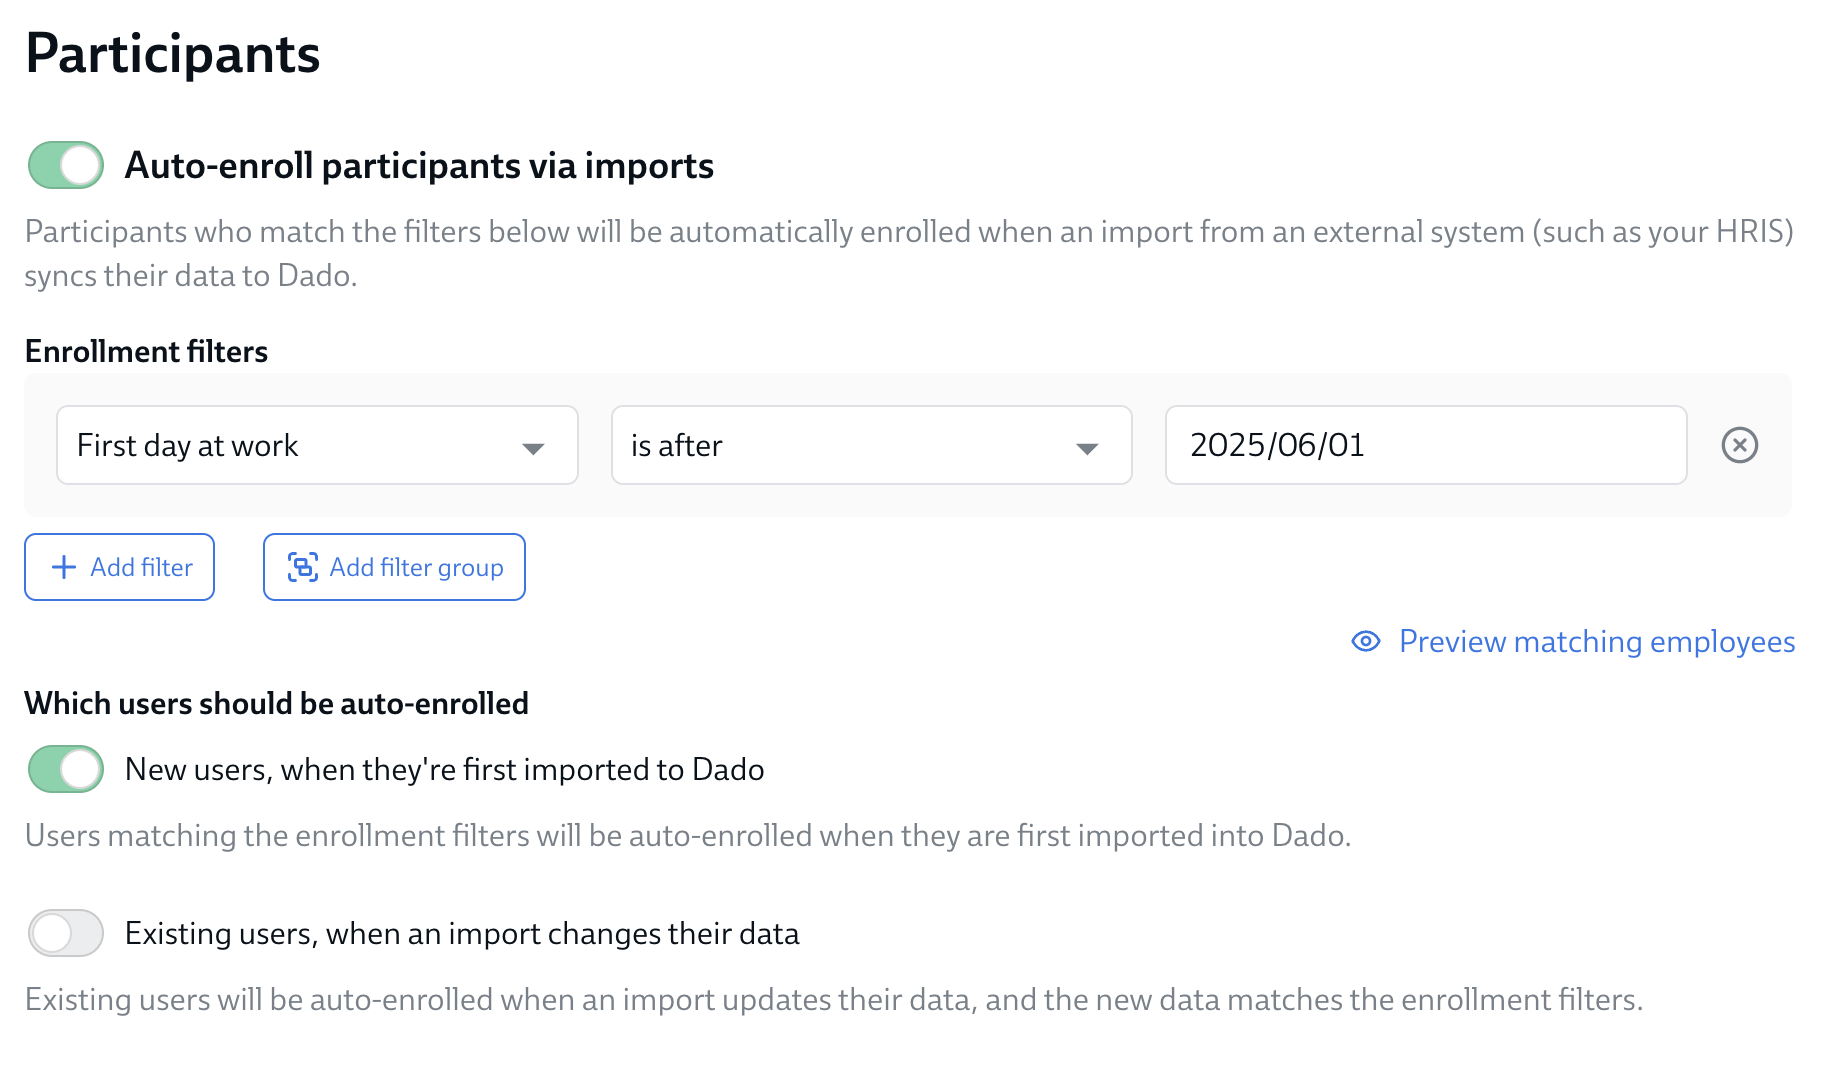Screen dimensions: 1826x1066
Task: Enable the Existing users auto-enroll switch
Action: tap(66, 933)
